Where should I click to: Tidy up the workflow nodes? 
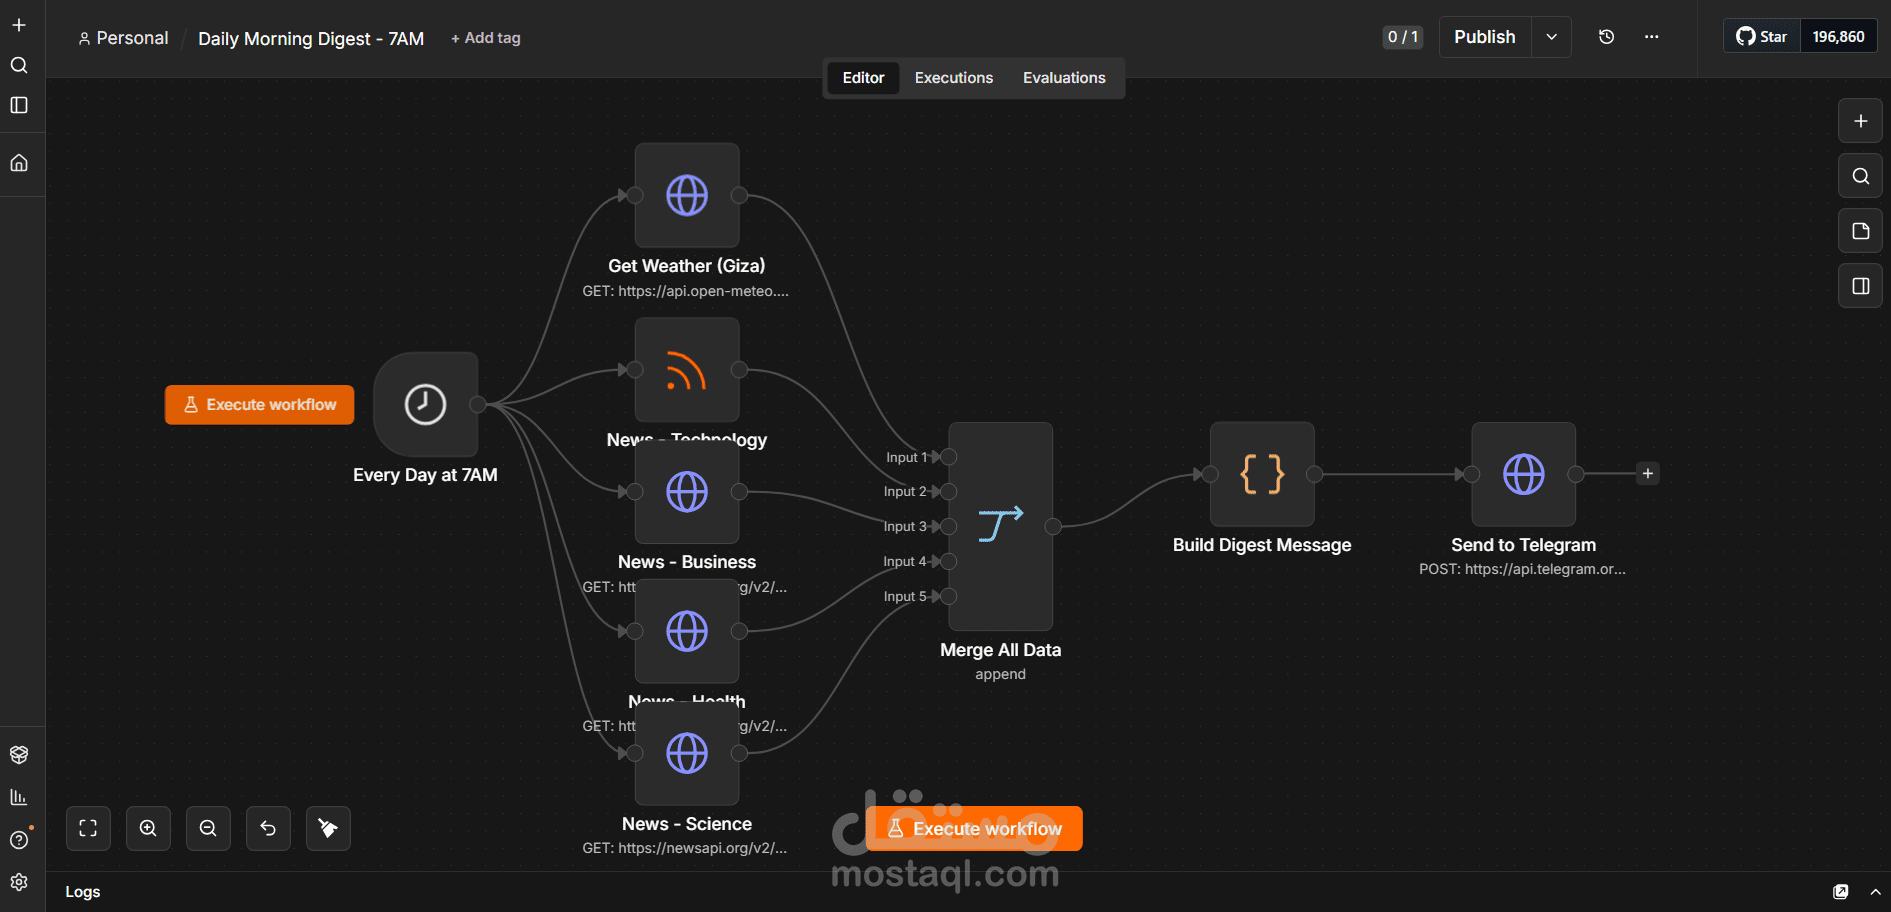point(328,828)
